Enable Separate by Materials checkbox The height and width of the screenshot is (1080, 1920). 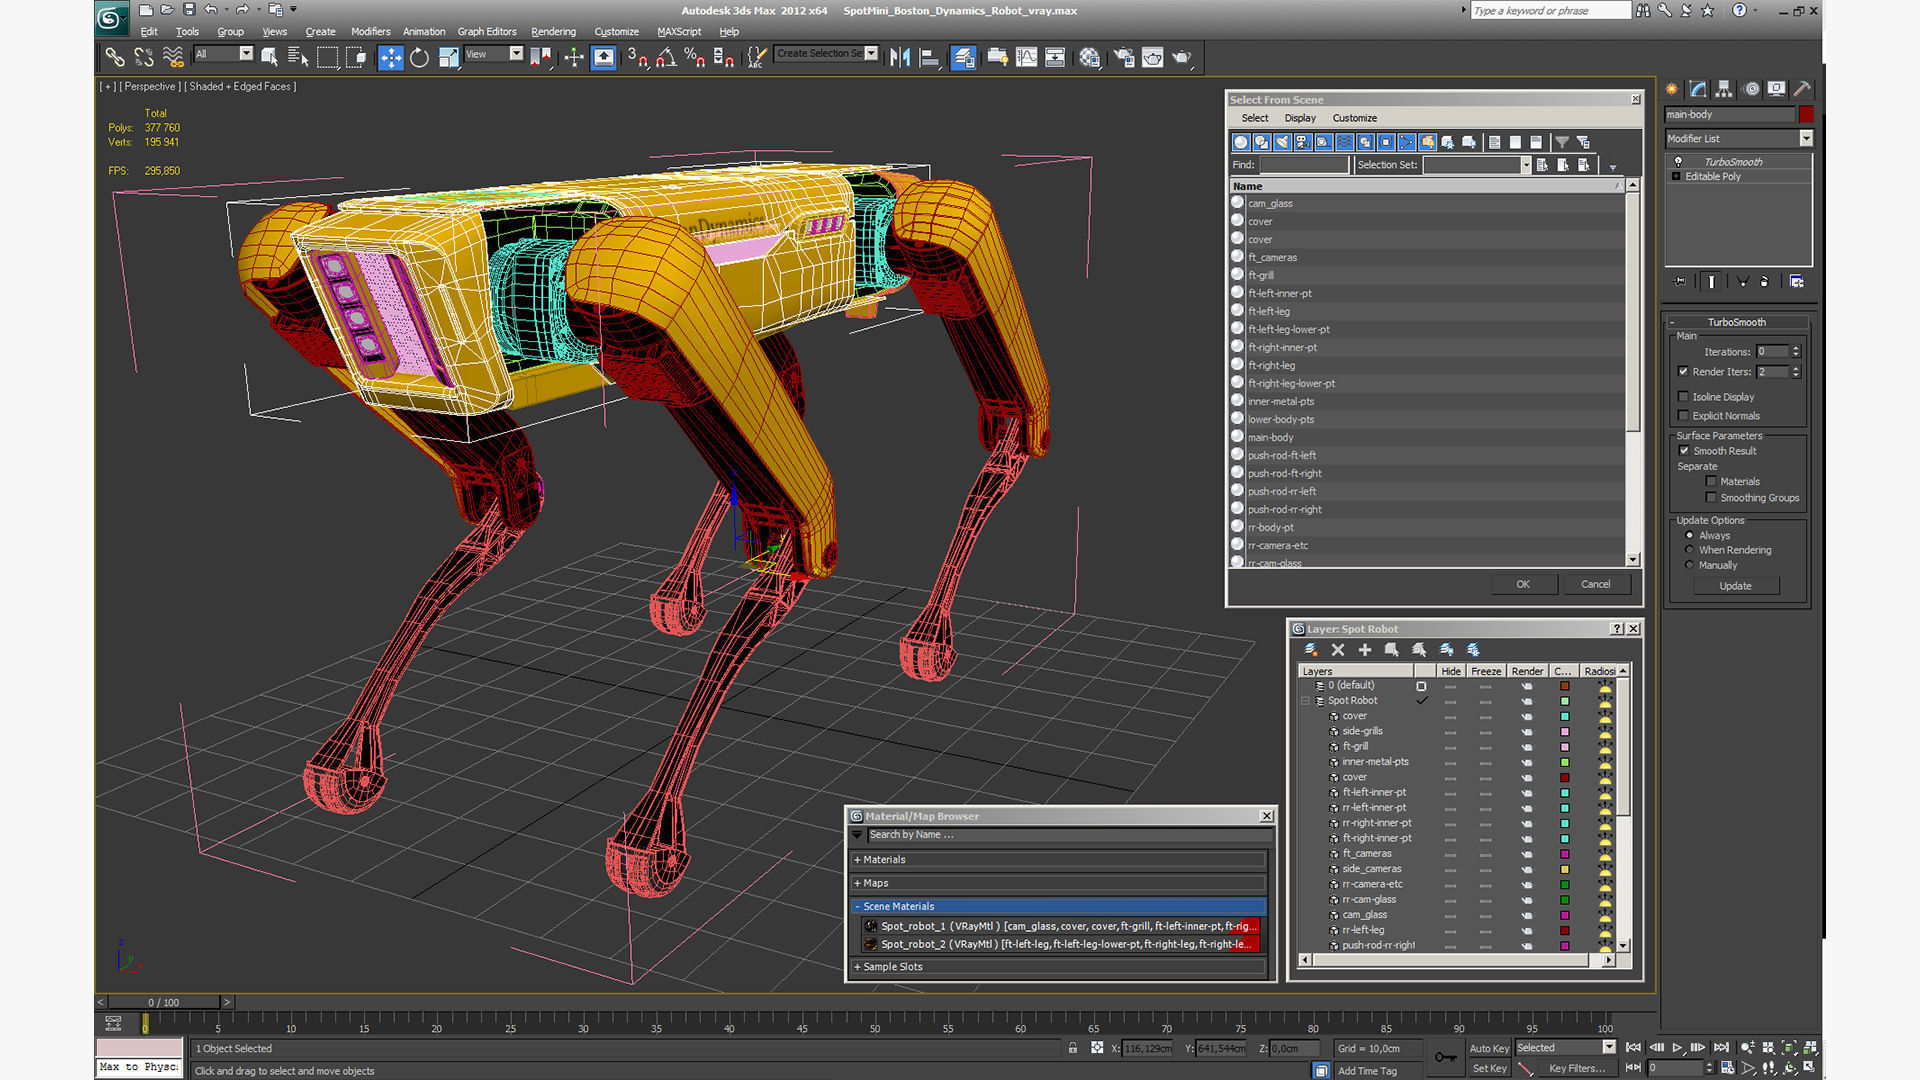[x=1711, y=481]
